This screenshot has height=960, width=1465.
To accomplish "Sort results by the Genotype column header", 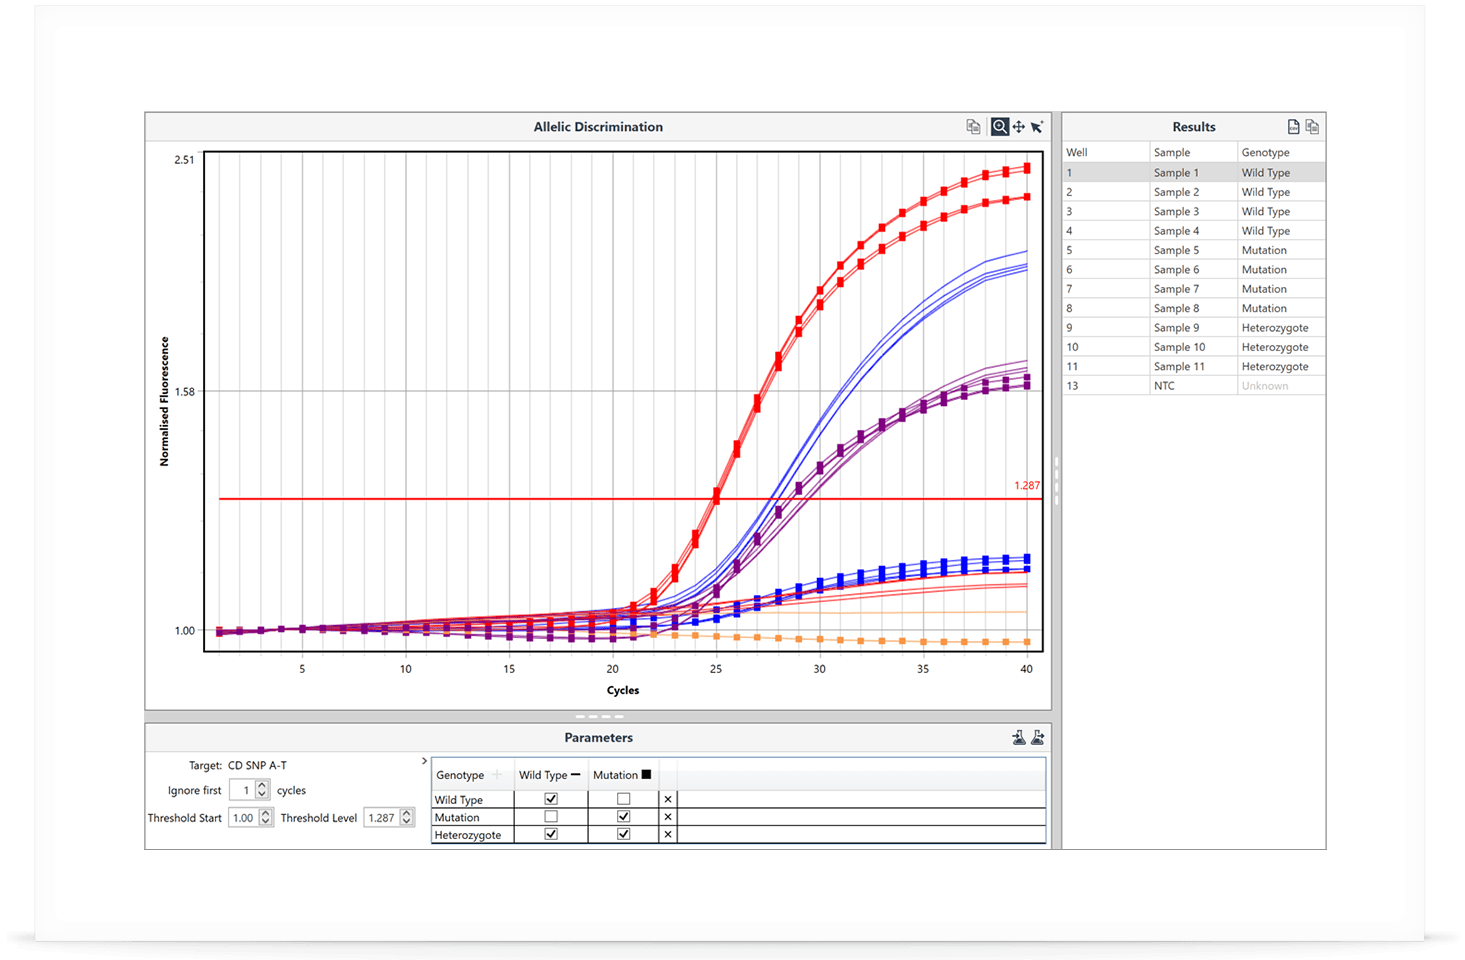I will 1265,153.
